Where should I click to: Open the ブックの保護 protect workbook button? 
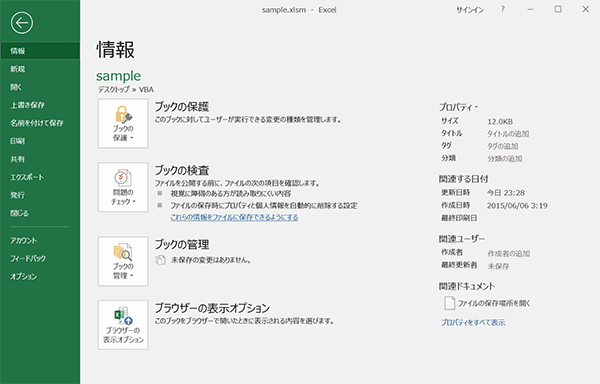point(123,124)
